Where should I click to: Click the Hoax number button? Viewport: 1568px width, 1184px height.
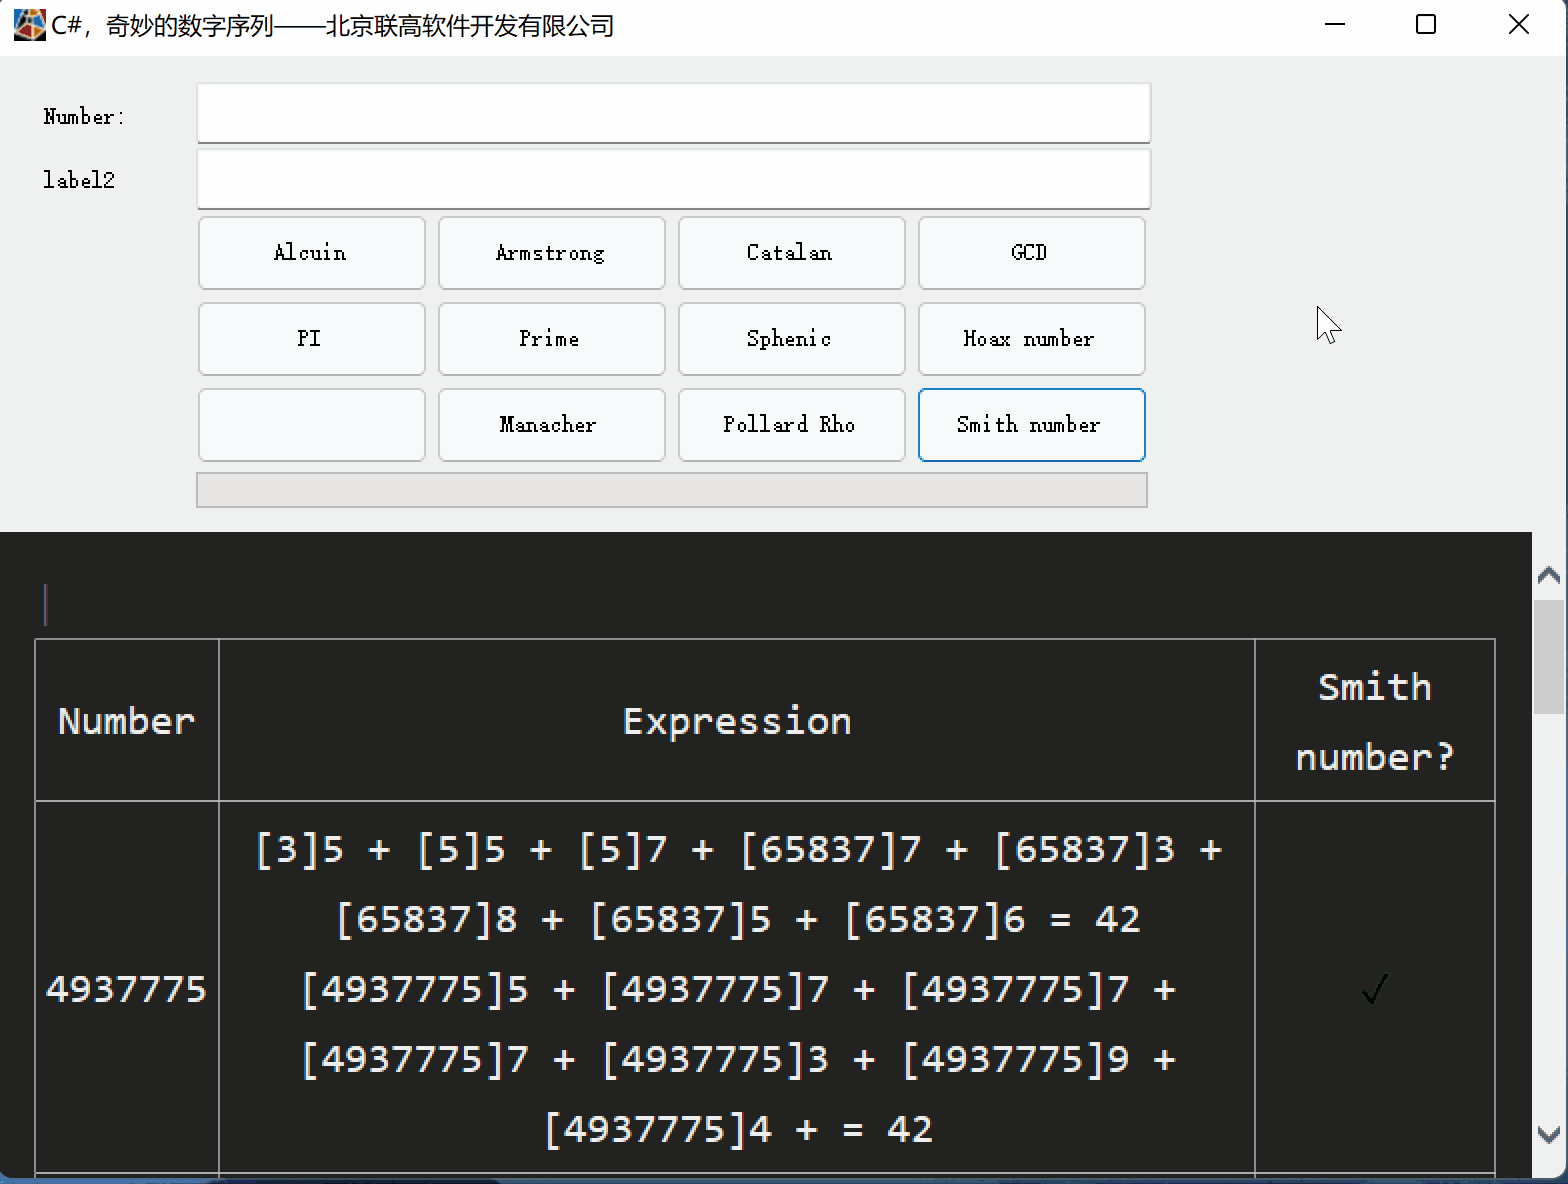click(1031, 339)
